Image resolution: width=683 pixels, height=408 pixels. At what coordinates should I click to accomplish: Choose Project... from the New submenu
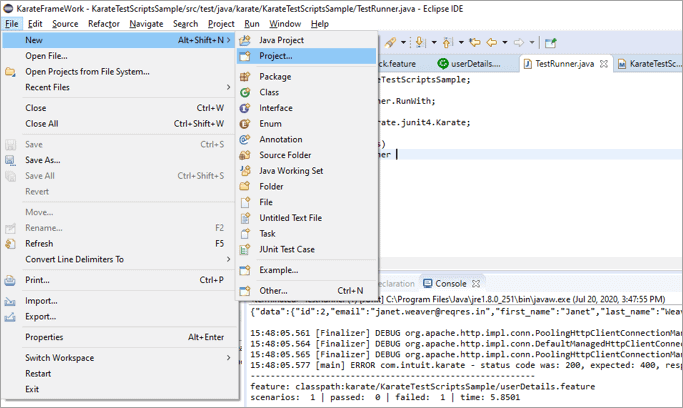(x=306, y=56)
